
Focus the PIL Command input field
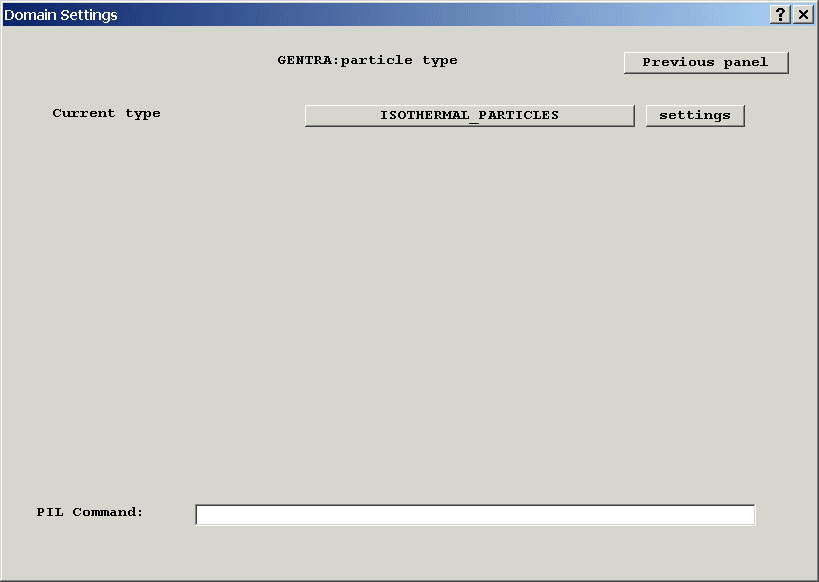pyautogui.click(x=475, y=514)
